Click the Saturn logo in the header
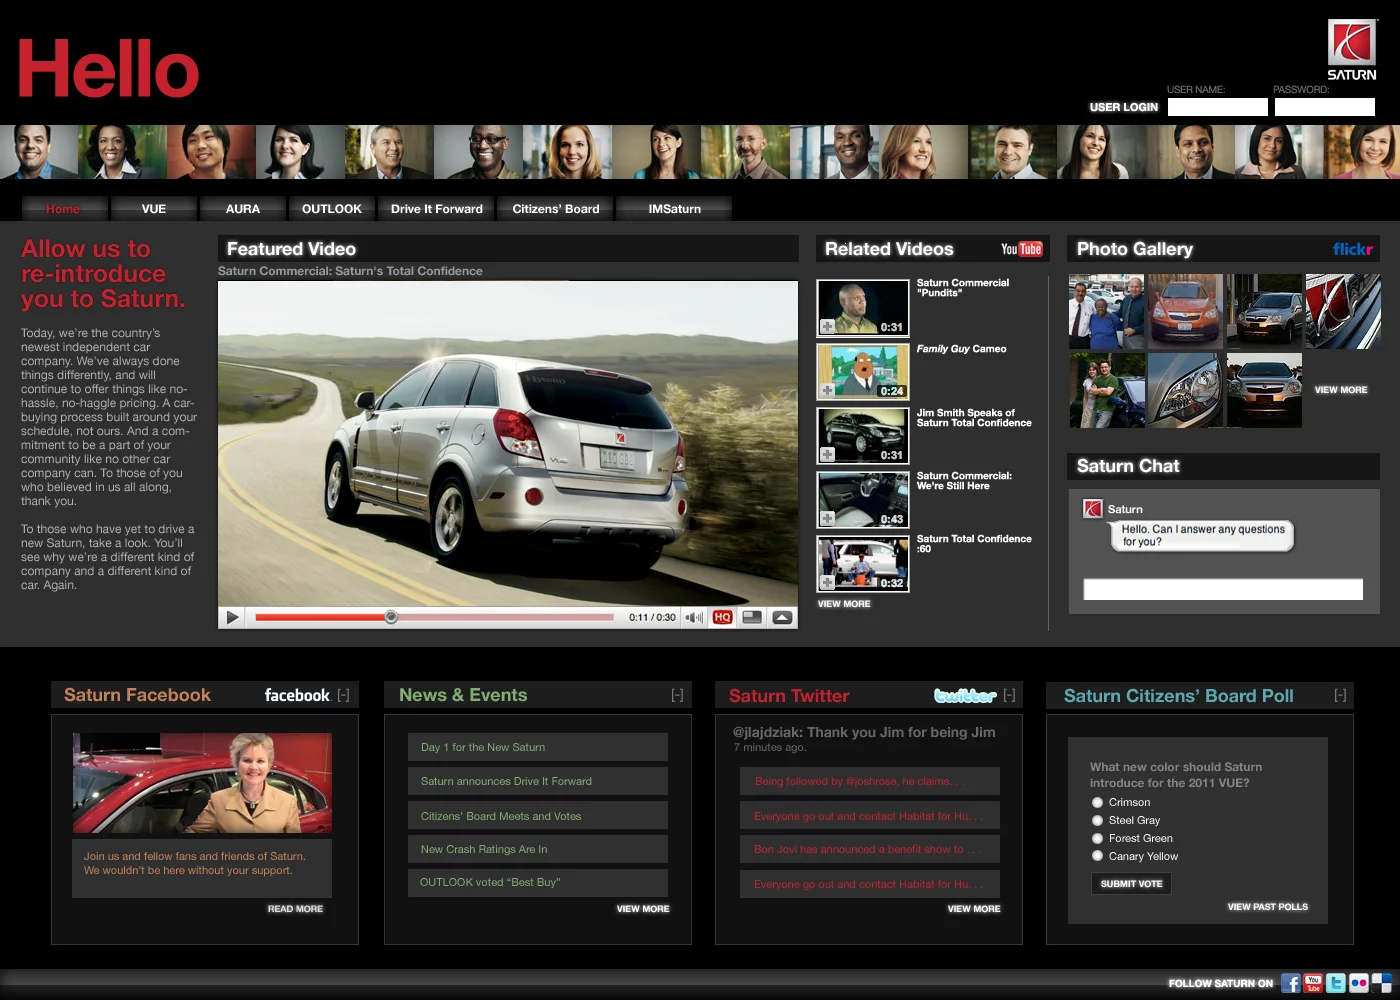The height and width of the screenshot is (1000, 1400). tap(1352, 50)
